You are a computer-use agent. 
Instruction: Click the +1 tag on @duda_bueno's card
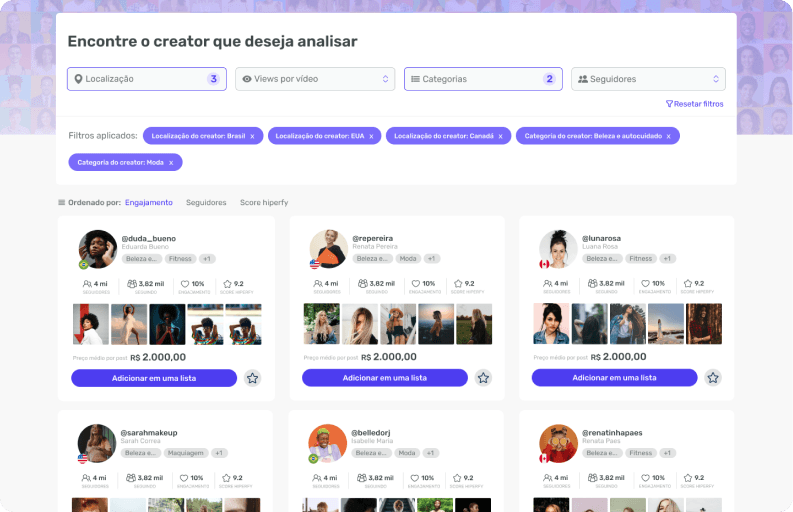pos(207,259)
